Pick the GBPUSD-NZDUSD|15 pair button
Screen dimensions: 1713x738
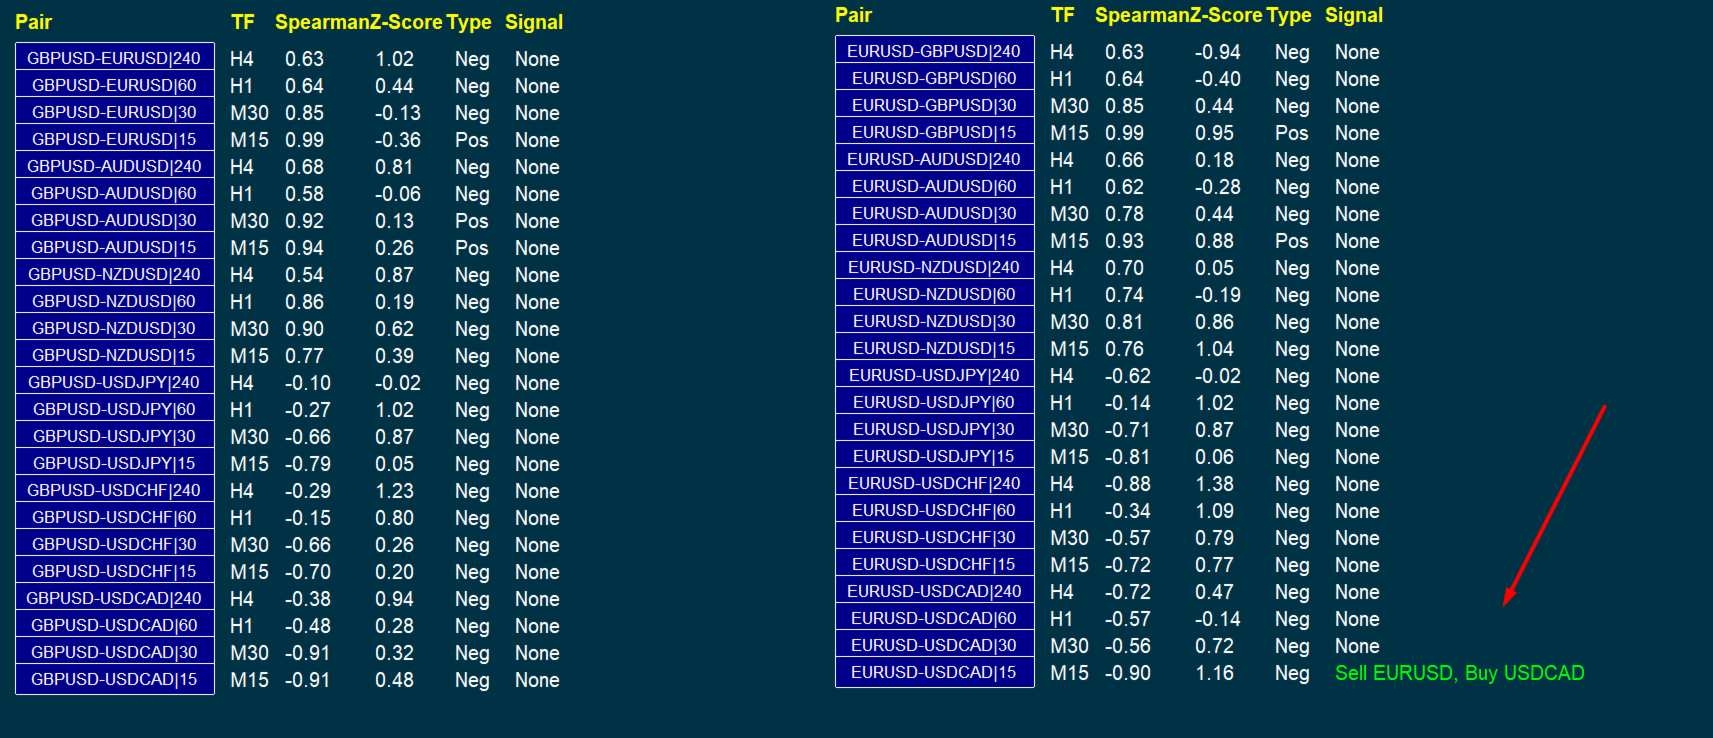(x=114, y=355)
